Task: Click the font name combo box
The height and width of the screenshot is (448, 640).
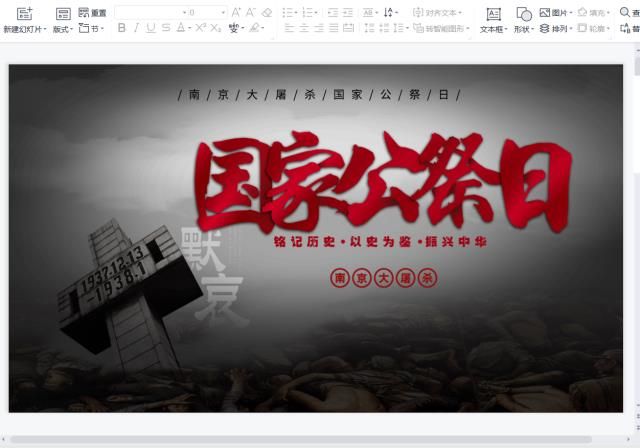Action: tap(151, 13)
